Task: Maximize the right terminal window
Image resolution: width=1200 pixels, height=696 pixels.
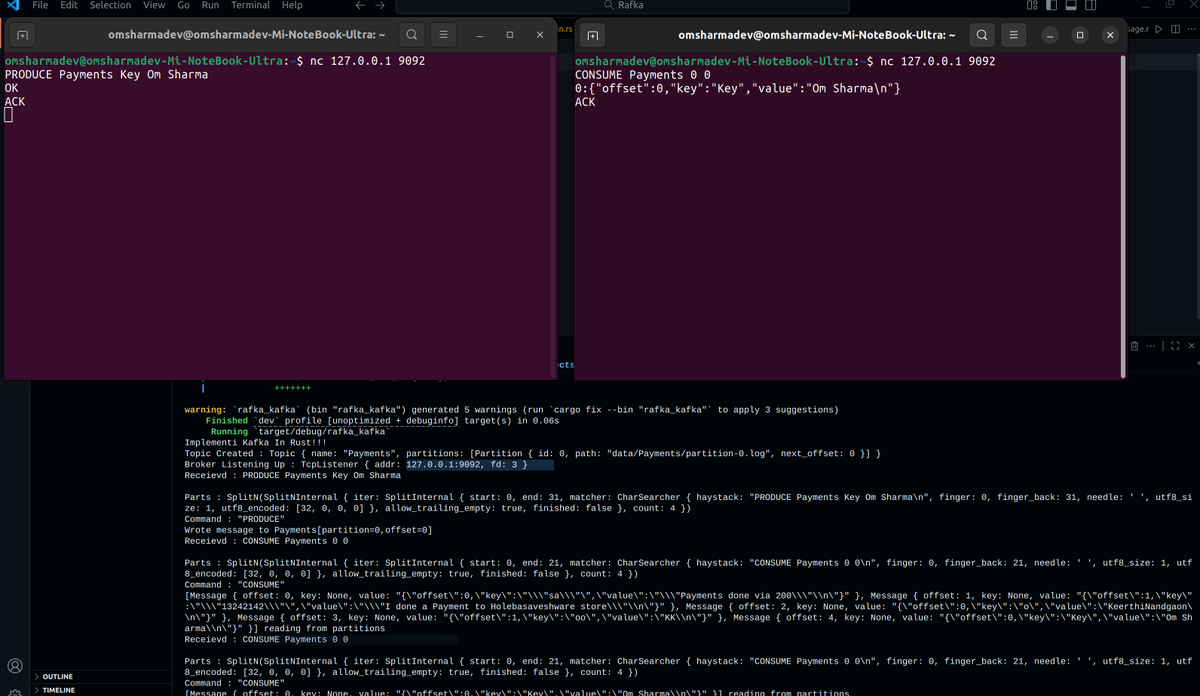Action: [1080, 35]
